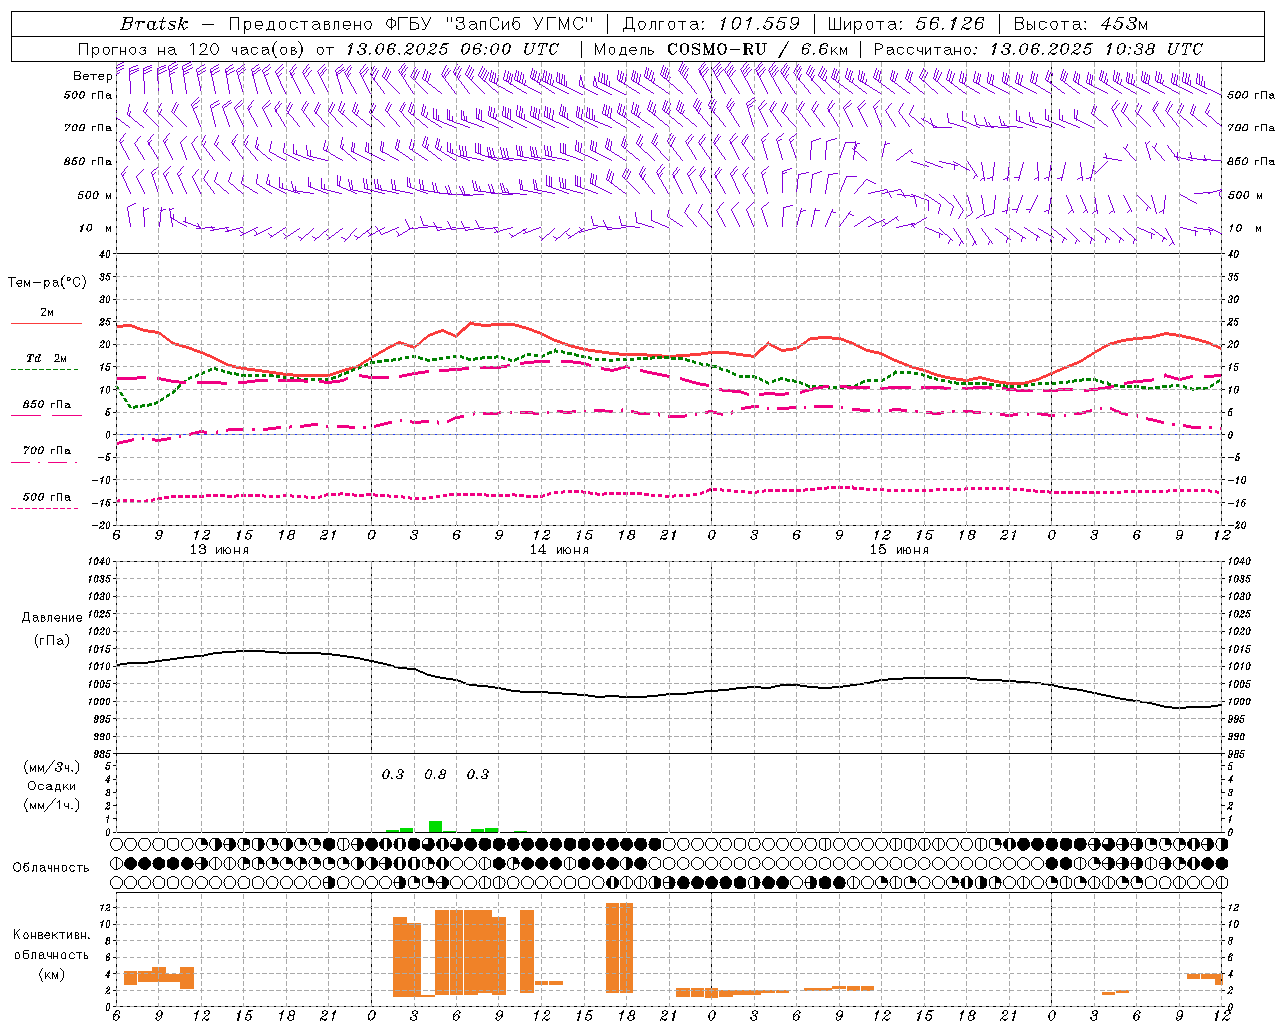Click the latitude value "Широта: 56.126"
The height and width of the screenshot is (1024, 1280).
point(906,24)
